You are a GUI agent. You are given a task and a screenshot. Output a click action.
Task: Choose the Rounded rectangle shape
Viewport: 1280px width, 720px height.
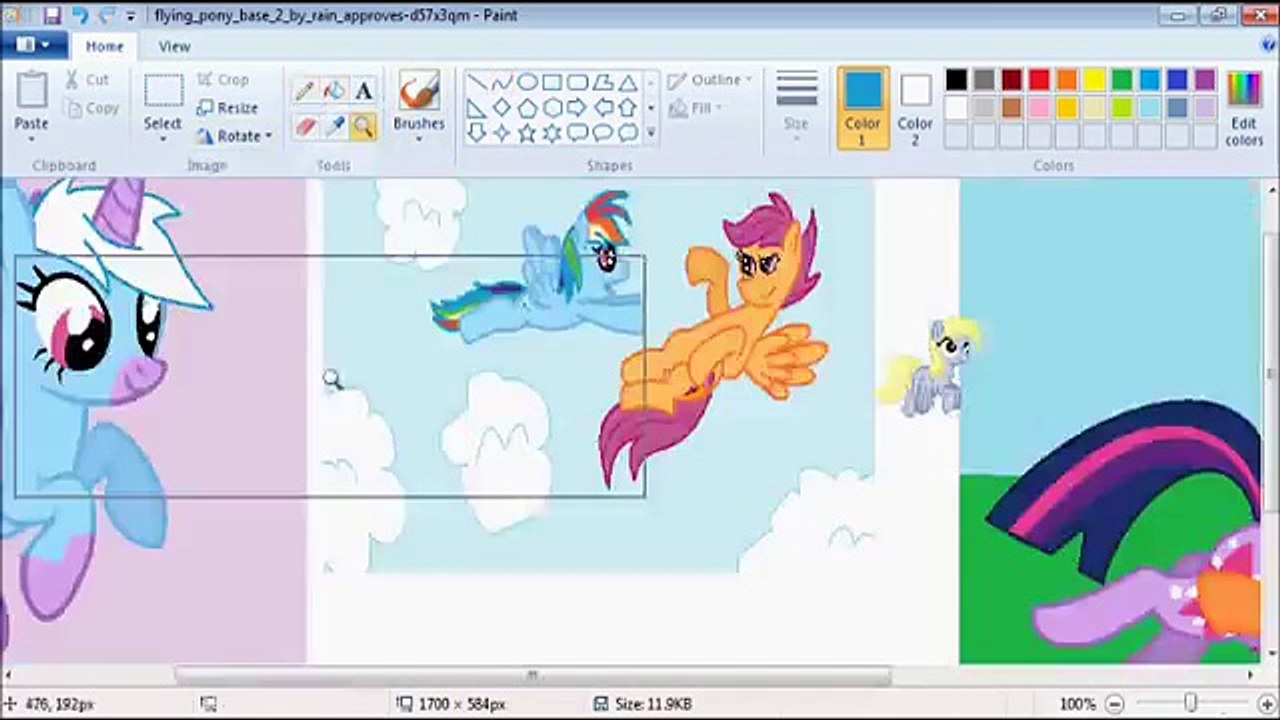[x=577, y=83]
